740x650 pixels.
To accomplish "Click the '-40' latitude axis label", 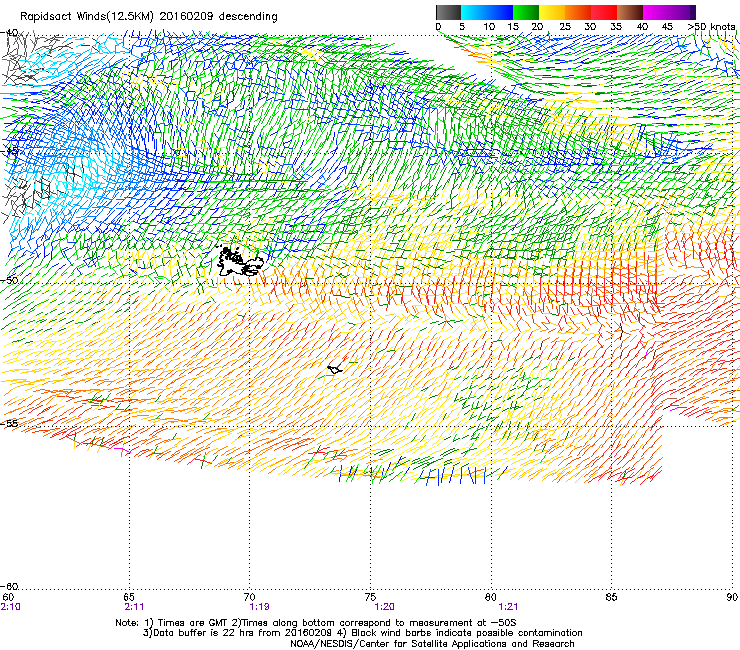I will (9, 33).
